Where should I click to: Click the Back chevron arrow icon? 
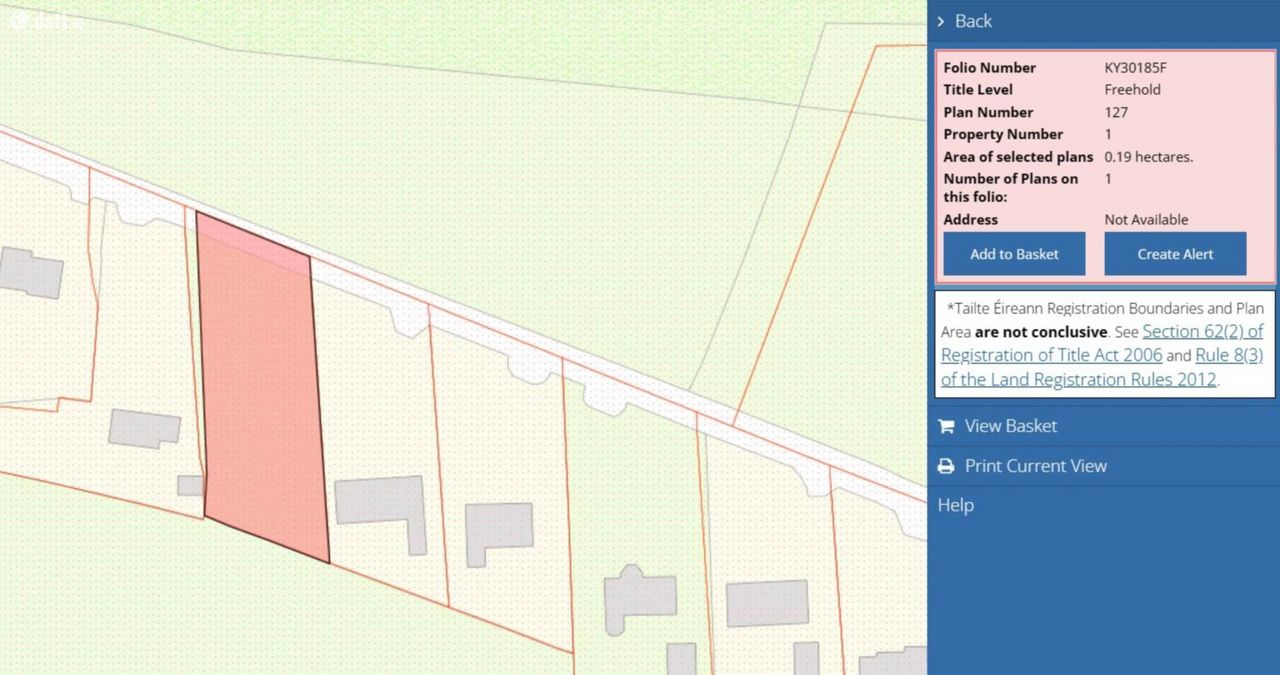941,21
